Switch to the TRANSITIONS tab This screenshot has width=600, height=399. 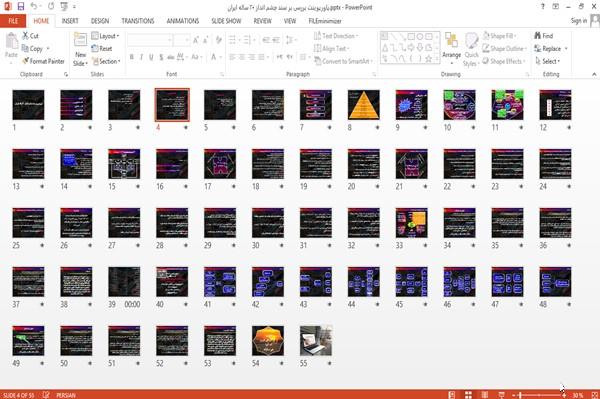pos(138,21)
